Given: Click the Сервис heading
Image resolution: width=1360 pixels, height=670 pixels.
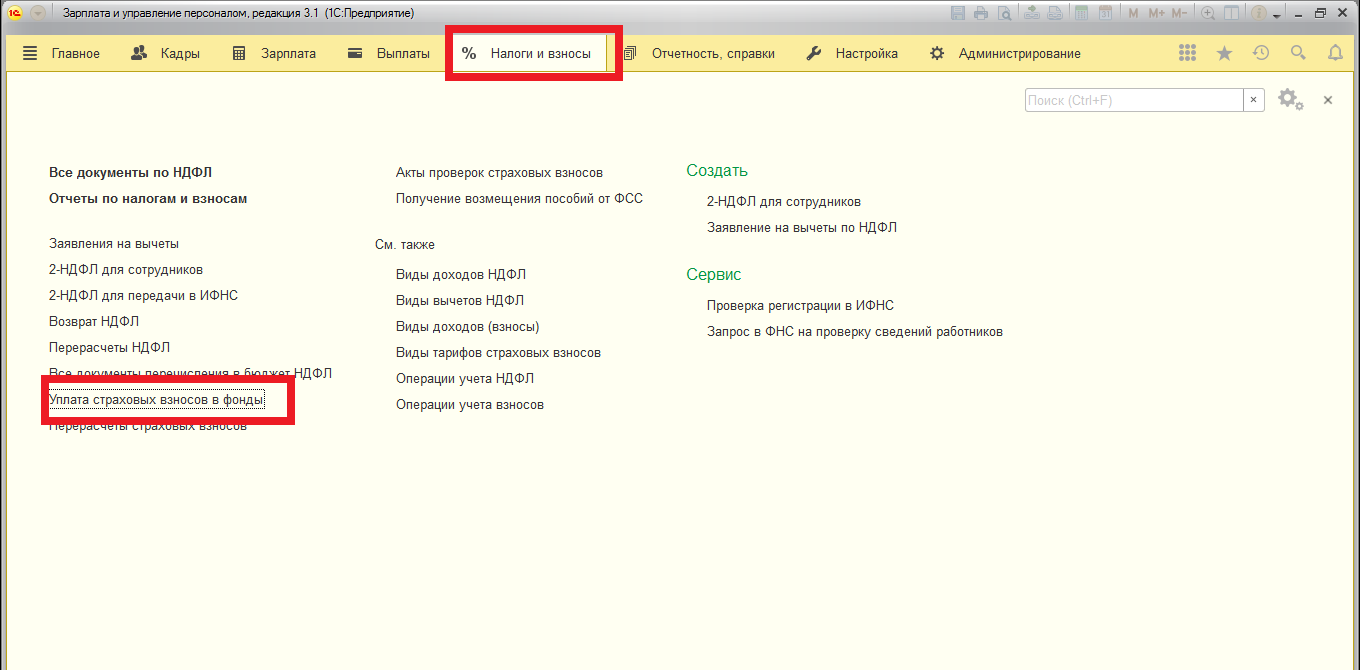Looking at the screenshot, I should pos(714,275).
